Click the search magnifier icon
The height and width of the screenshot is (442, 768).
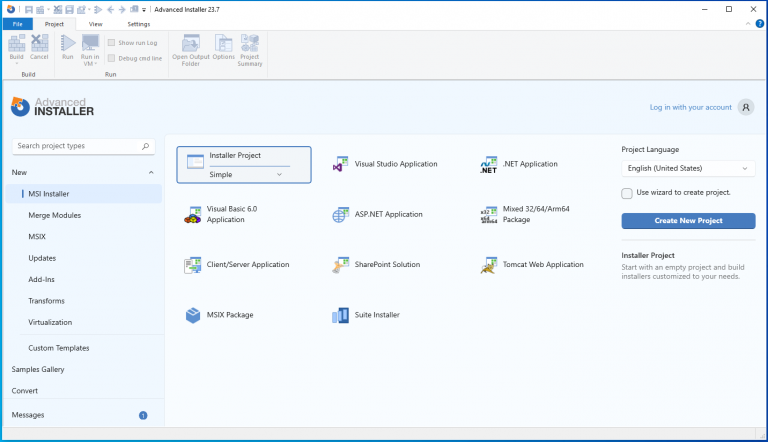click(145, 146)
